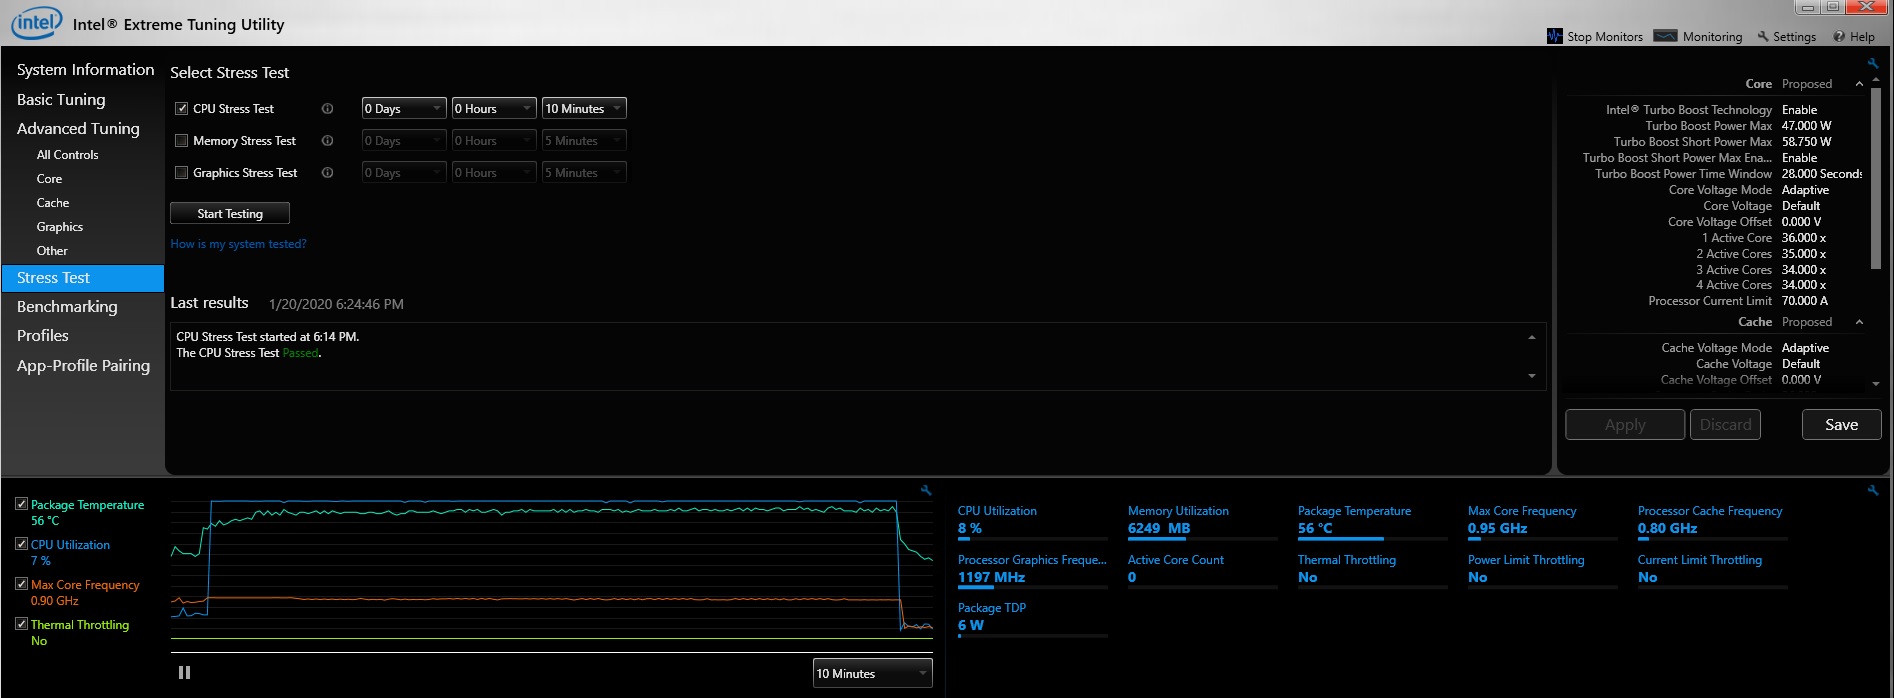
Task: Toggle Package Temperature graph checkbox
Action: [x=22, y=504]
